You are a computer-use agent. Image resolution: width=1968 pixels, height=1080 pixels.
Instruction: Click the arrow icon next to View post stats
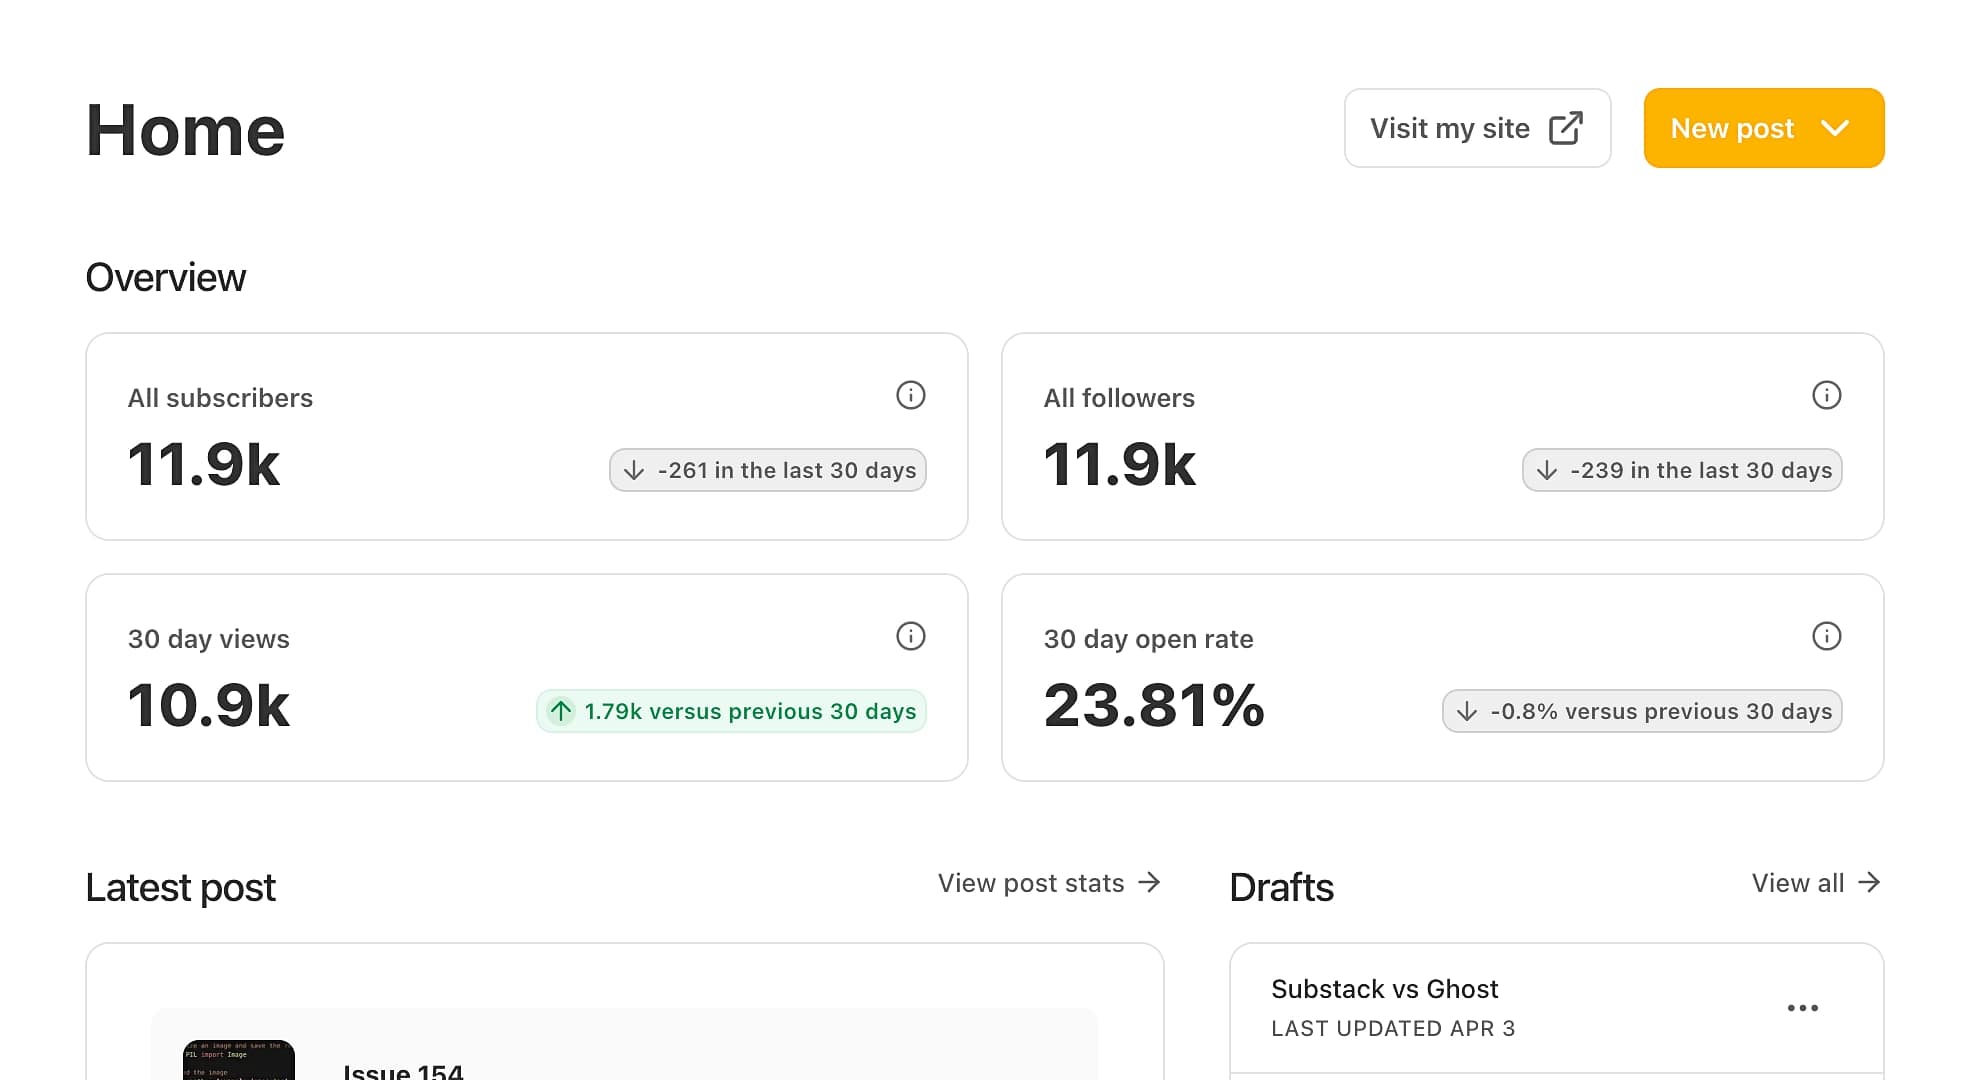point(1150,882)
